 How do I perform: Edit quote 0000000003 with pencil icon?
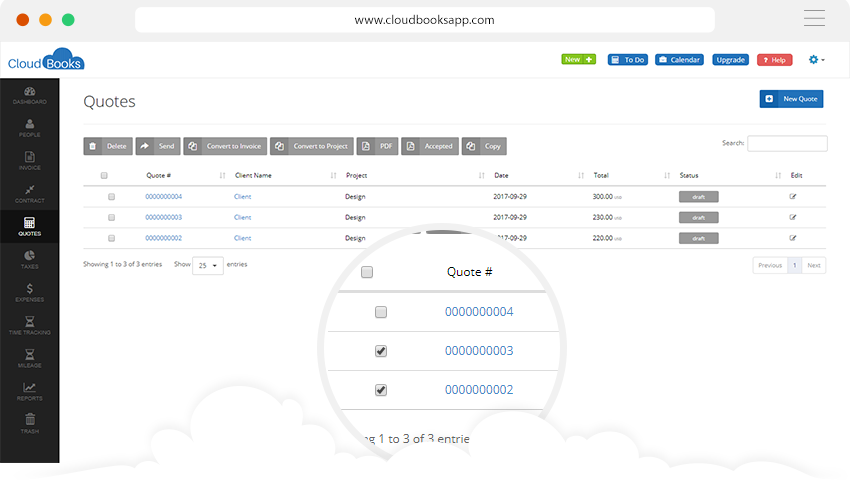pos(793,217)
